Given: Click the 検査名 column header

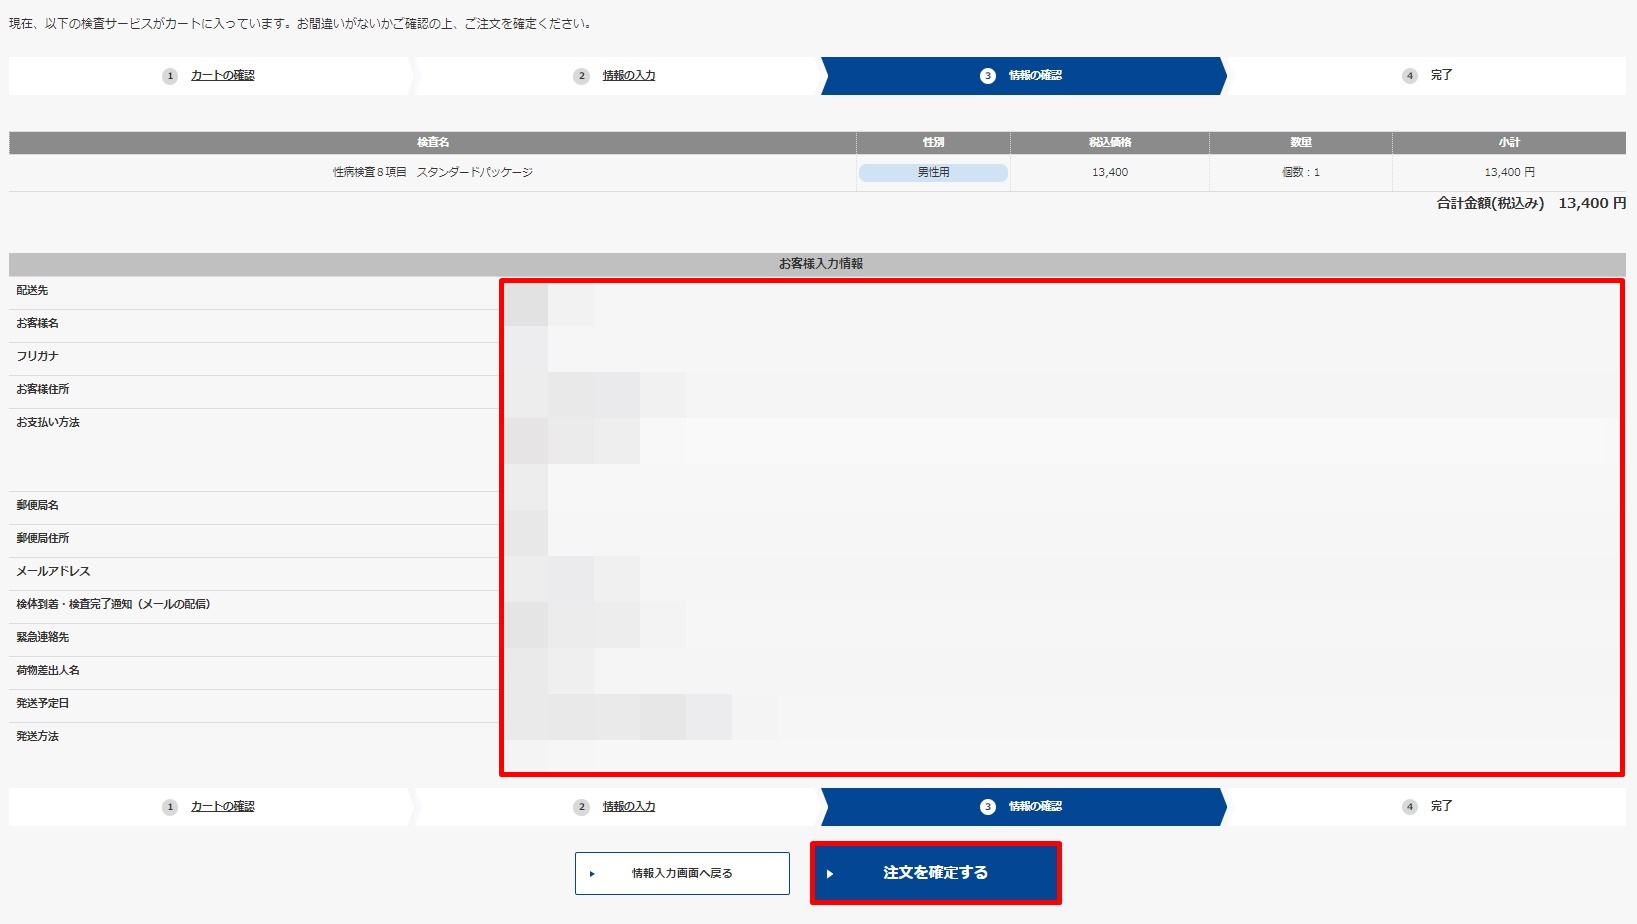Looking at the screenshot, I should [432, 142].
